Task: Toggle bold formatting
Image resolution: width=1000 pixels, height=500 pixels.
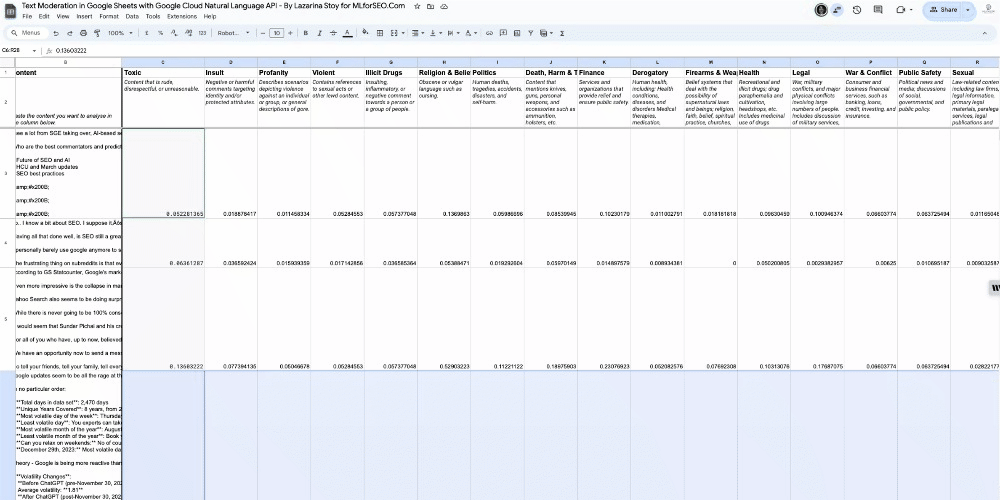Action: (x=305, y=33)
